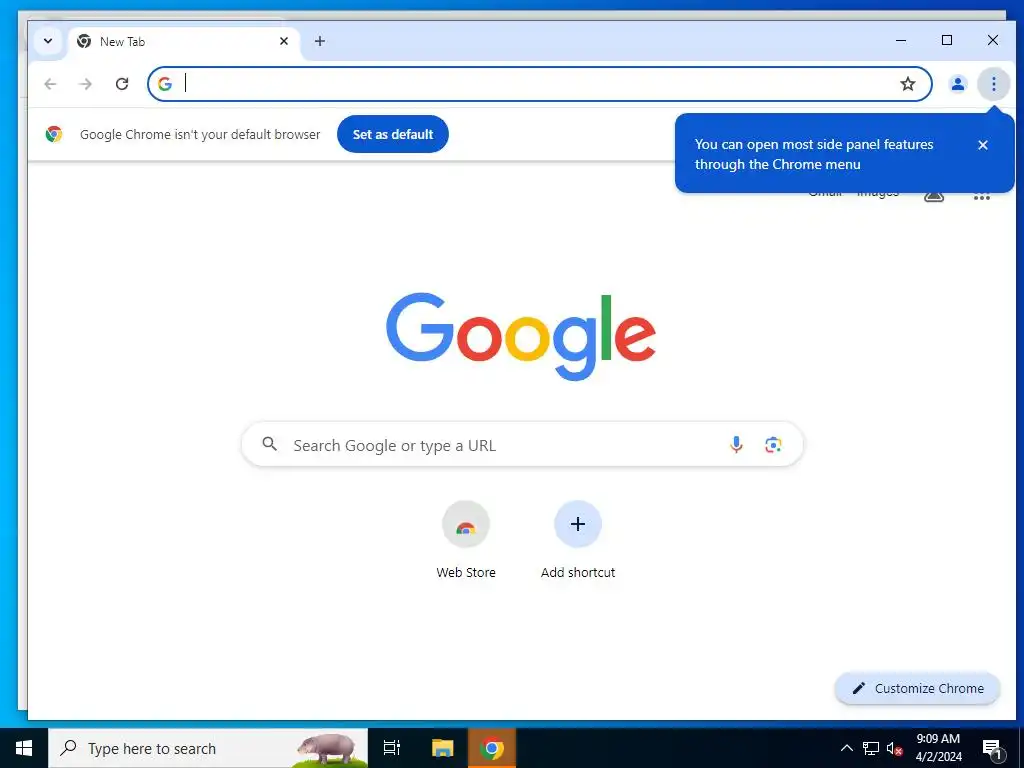The width and height of the screenshot is (1024, 768).
Task: Open Customize Chrome panel
Action: point(918,688)
